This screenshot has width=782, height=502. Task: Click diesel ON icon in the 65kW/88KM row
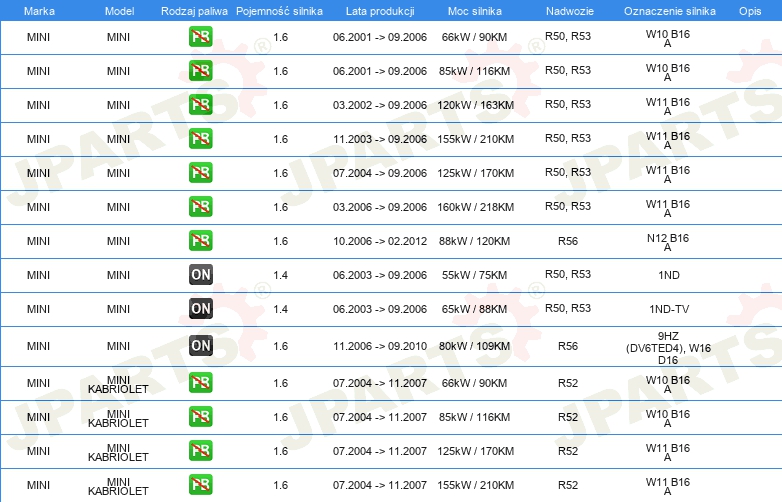(200, 308)
